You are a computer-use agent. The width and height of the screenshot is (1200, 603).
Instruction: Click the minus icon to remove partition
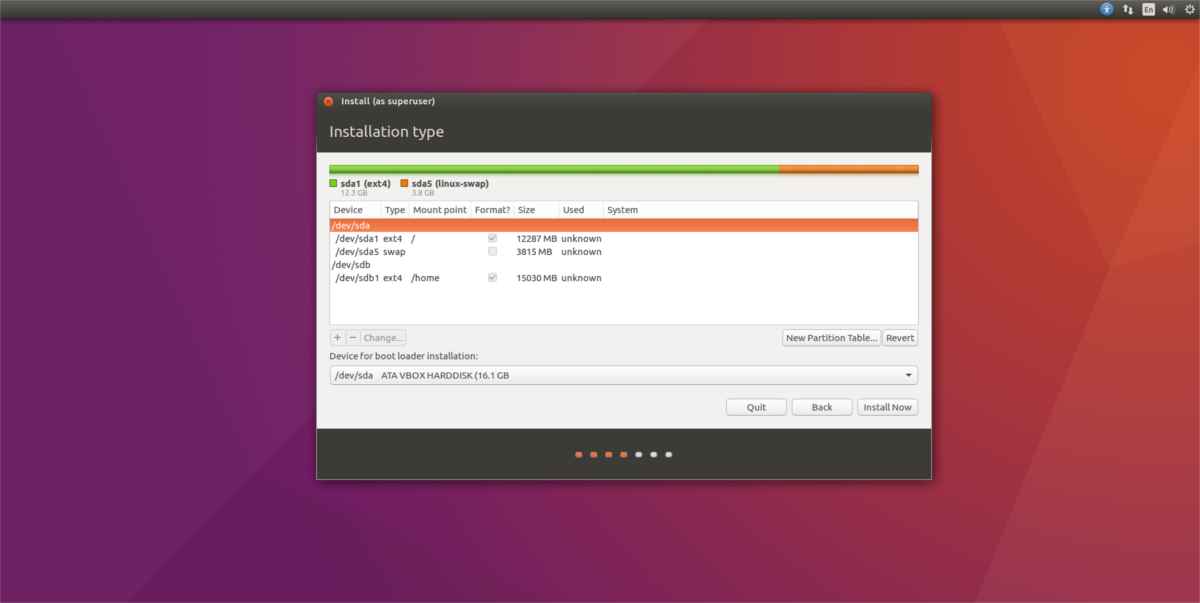coord(353,338)
